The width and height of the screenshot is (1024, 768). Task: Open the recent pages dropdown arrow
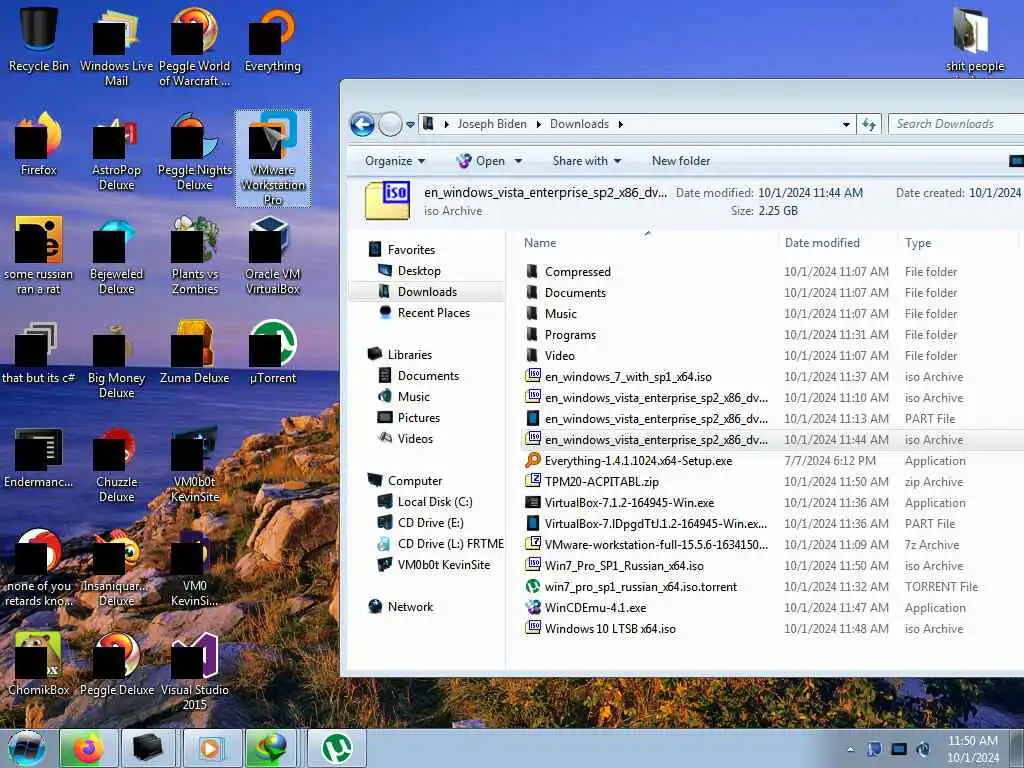point(410,124)
